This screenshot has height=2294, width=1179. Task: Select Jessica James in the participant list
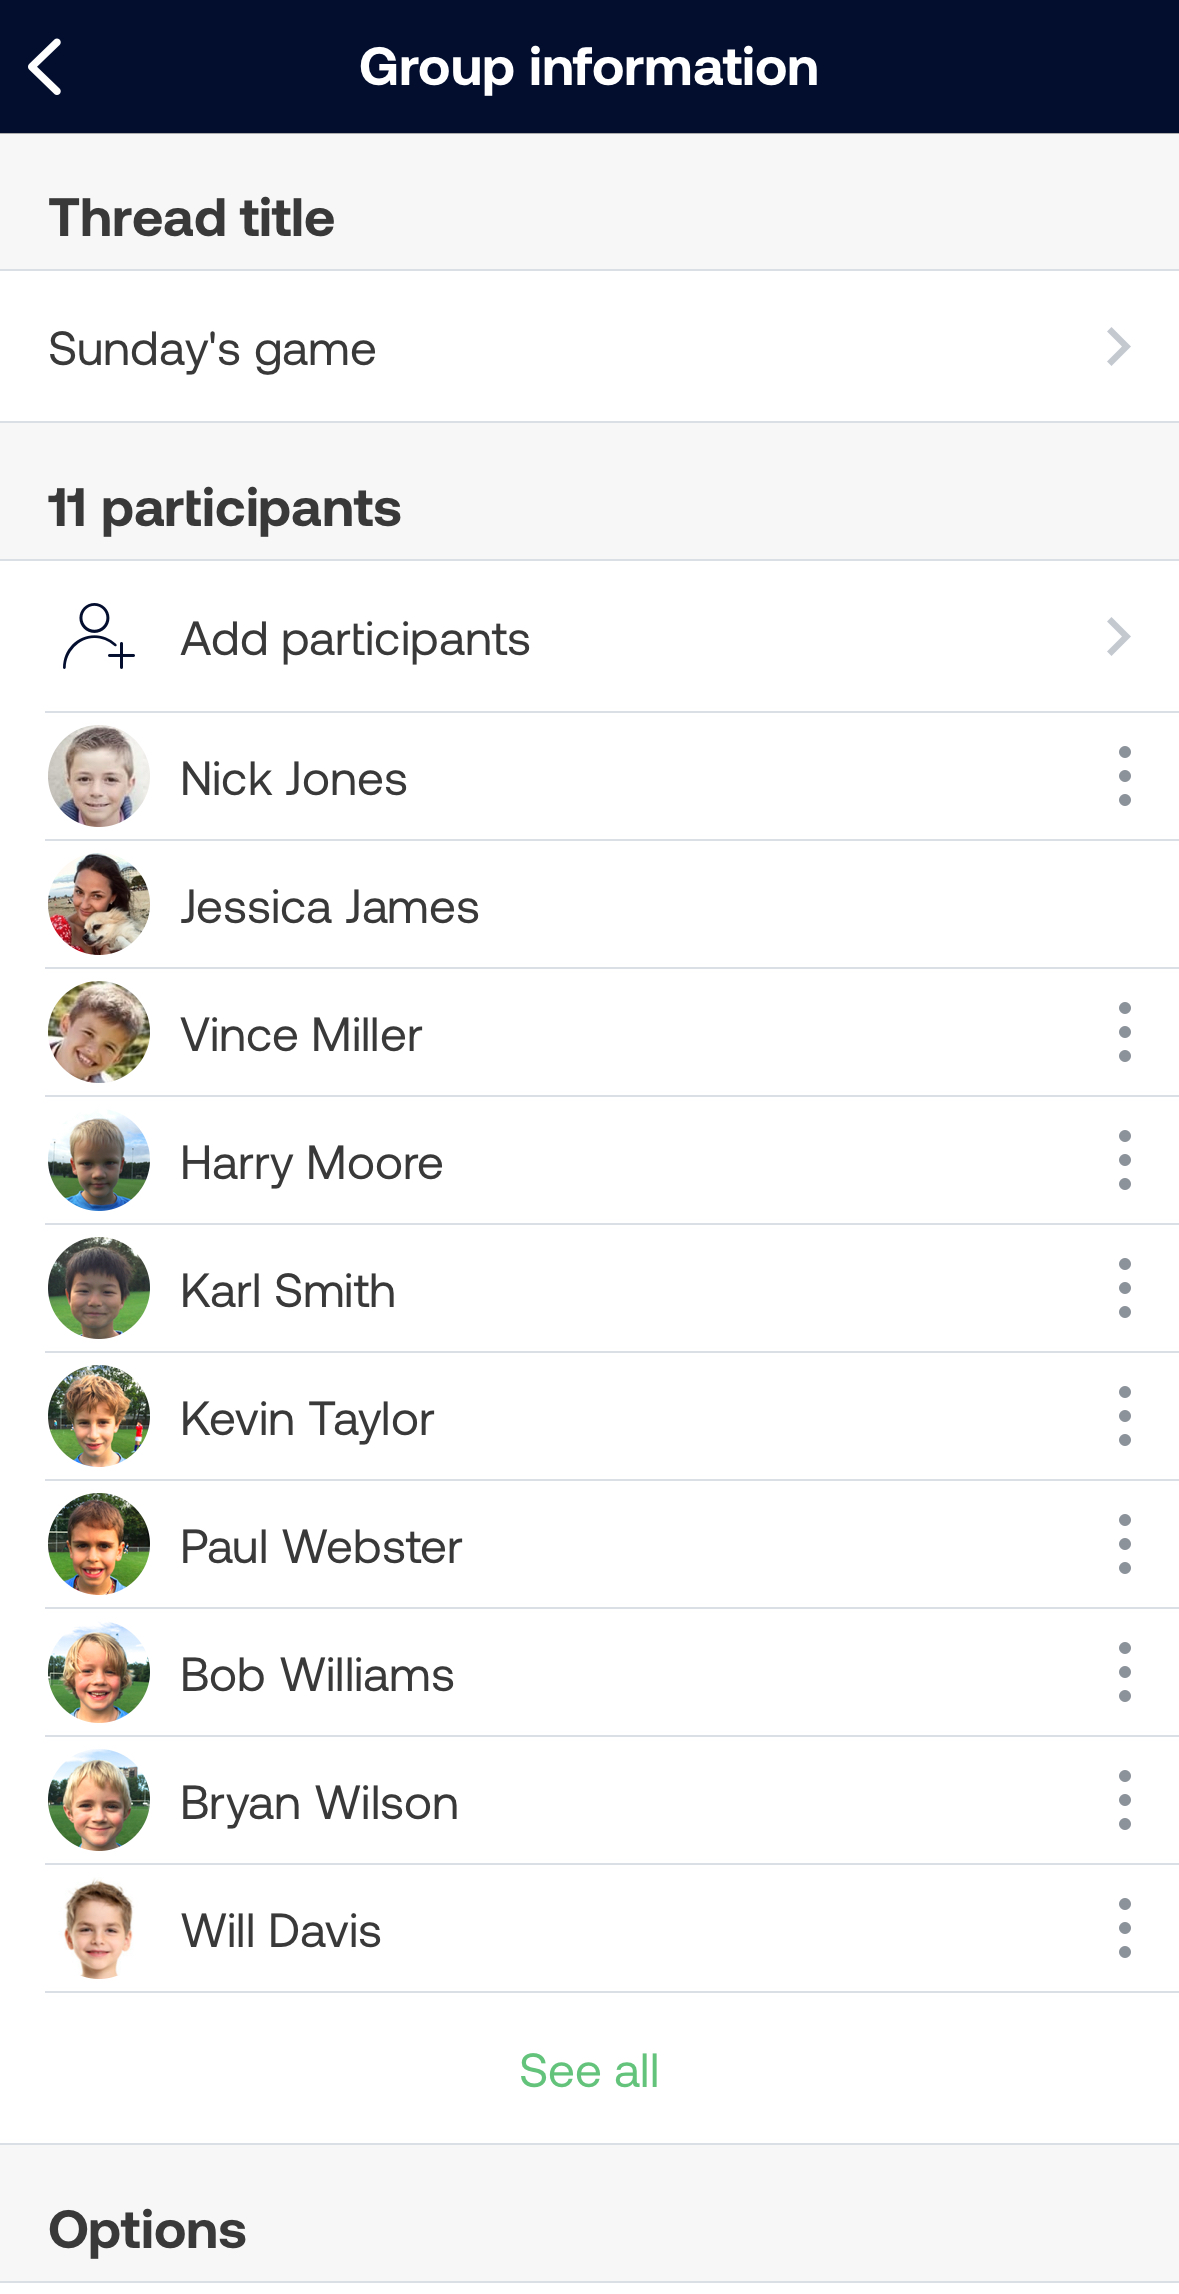point(612,905)
